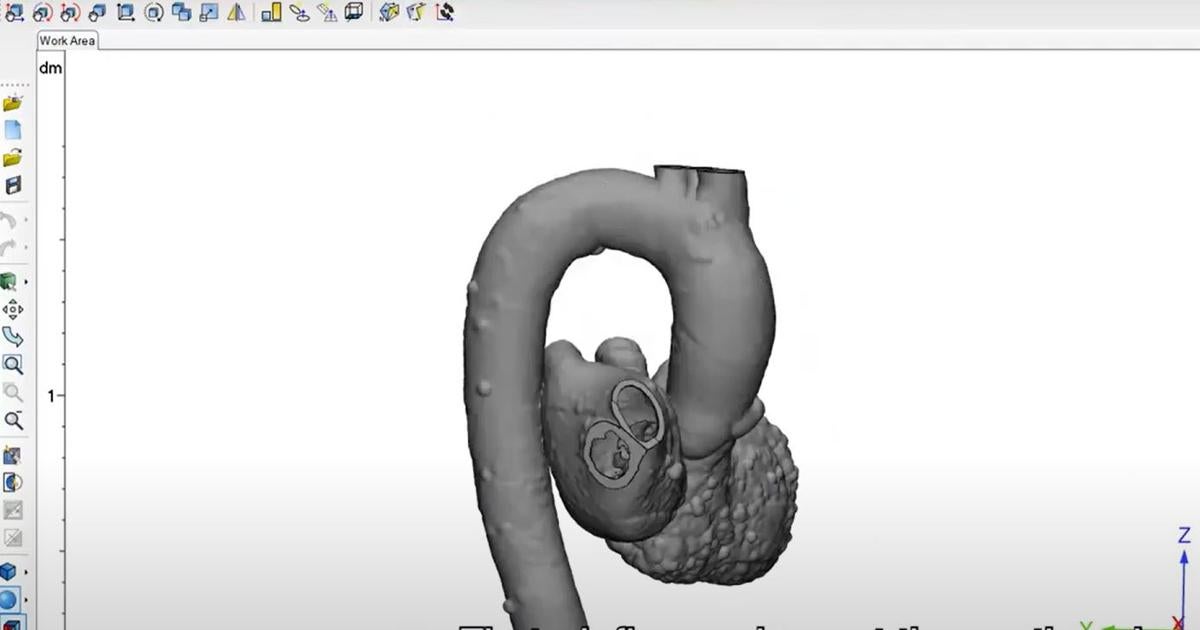
Task: Click the ellipse measurement icon
Action: point(300,12)
